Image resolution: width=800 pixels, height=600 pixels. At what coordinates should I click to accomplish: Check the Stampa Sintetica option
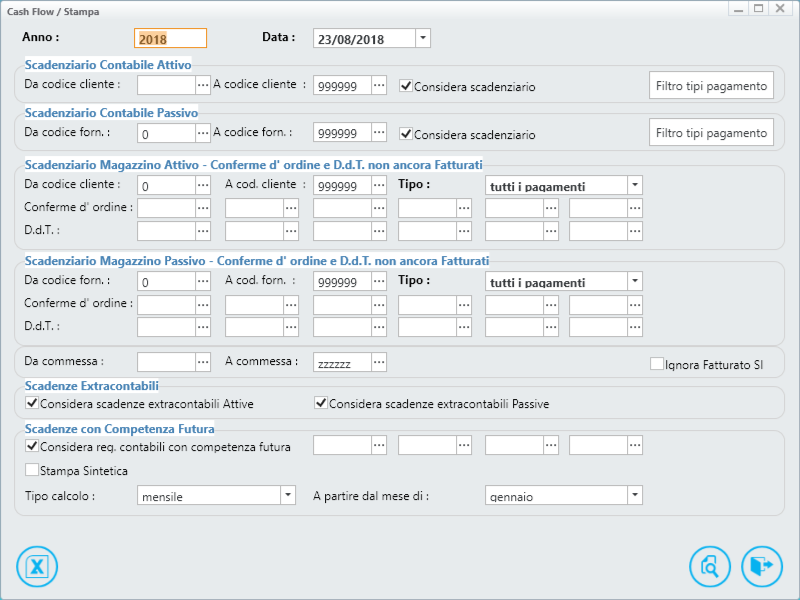click(32, 469)
